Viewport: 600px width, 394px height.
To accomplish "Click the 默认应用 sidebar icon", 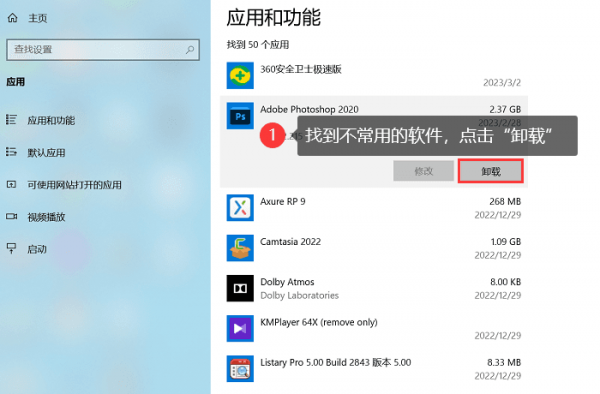I will [11, 152].
